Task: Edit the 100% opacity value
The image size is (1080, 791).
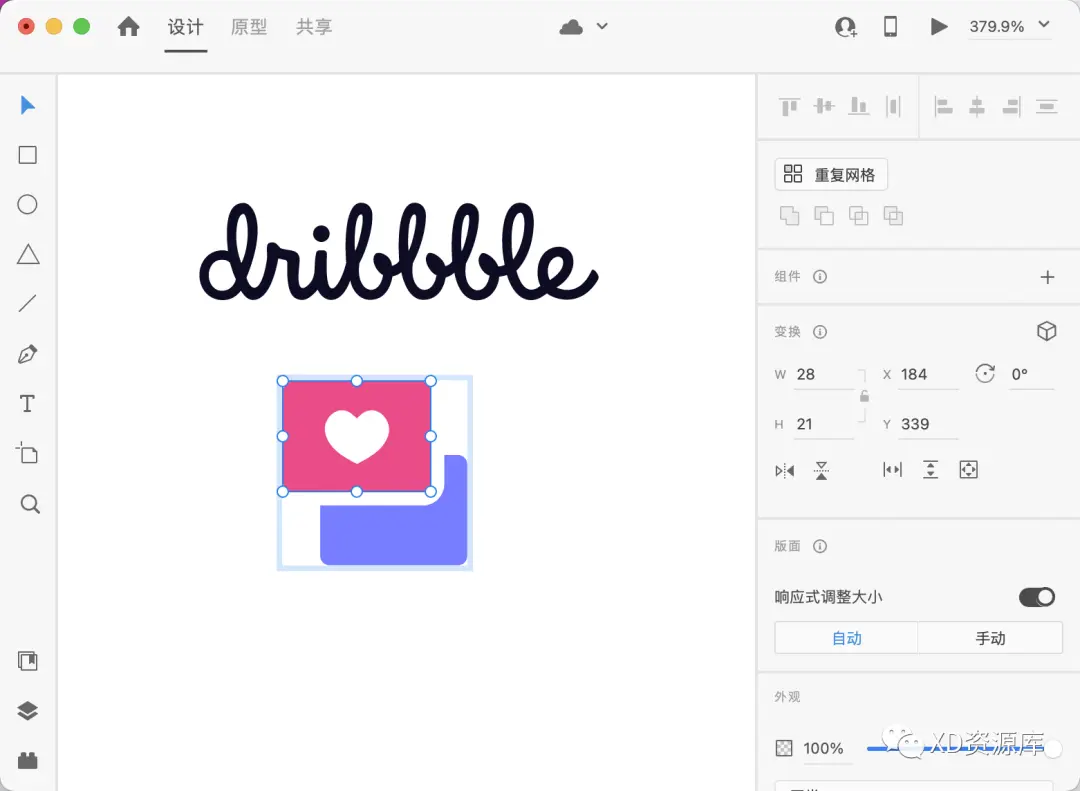Action: [x=827, y=748]
